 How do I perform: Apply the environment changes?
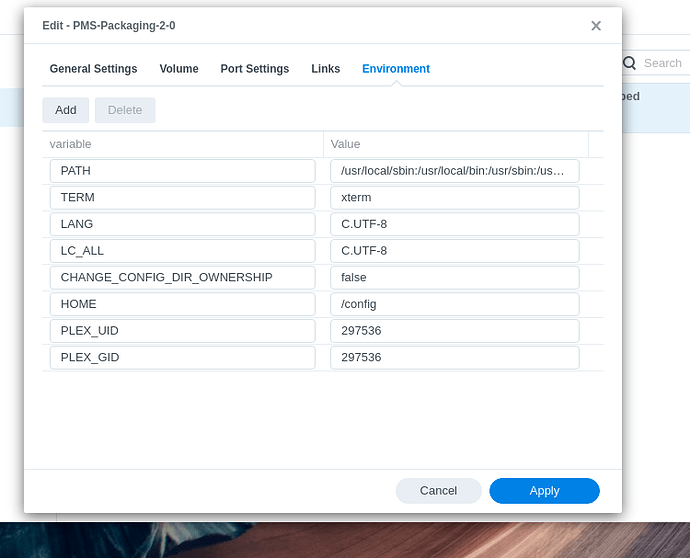[544, 491]
